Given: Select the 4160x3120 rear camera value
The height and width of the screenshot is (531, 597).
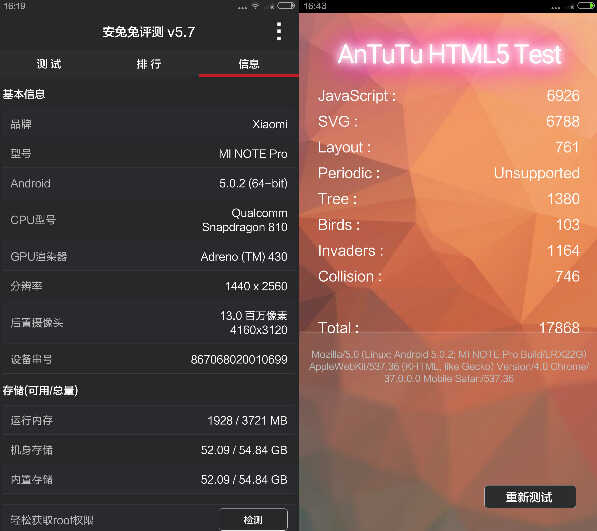Looking at the screenshot, I should point(259,330).
